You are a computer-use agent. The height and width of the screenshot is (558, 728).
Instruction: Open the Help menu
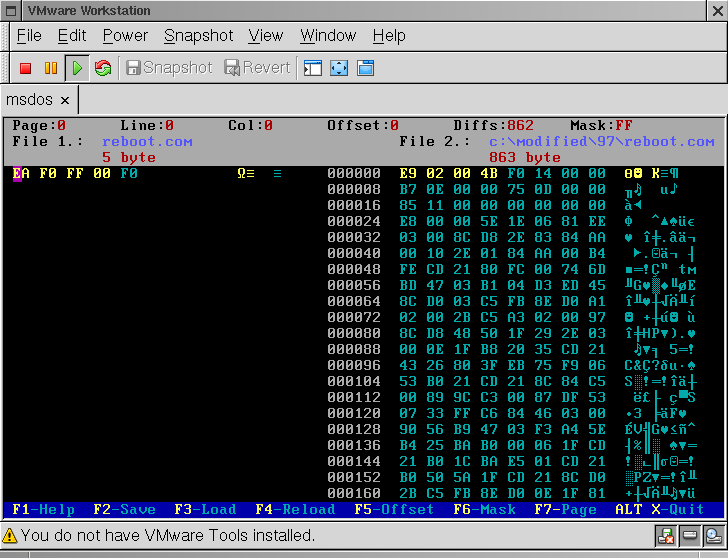(x=389, y=36)
